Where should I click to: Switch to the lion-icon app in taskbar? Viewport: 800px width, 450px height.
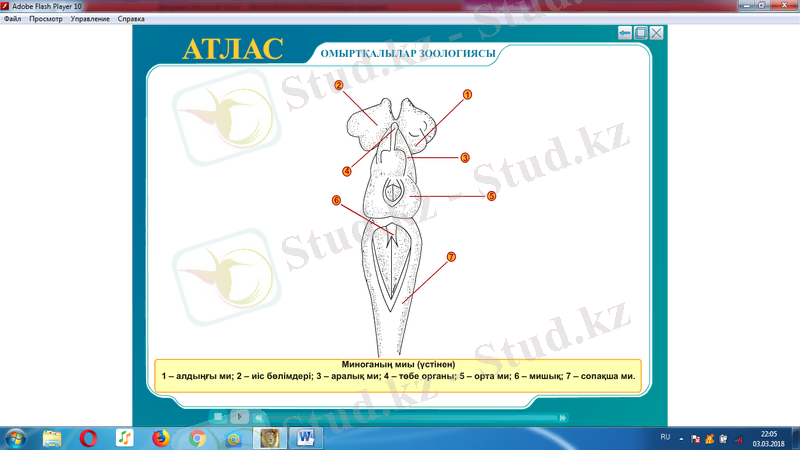click(x=269, y=438)
